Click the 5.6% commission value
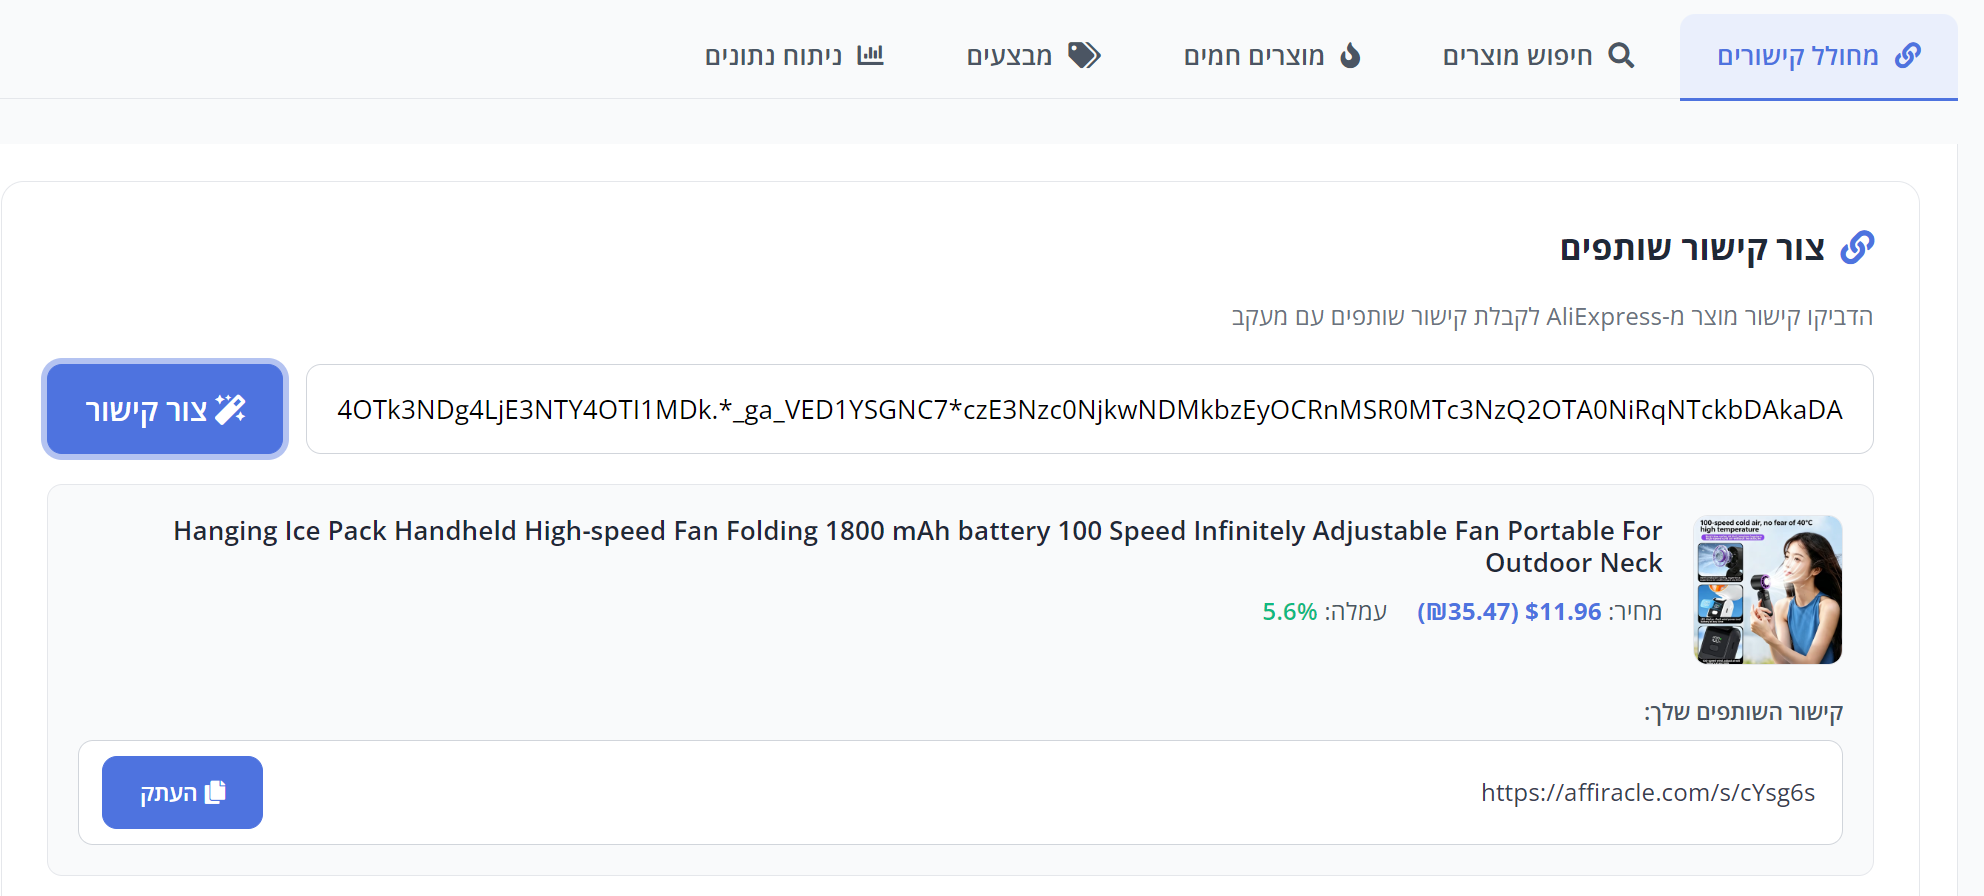 pyautogui.click(x=1290, y=612)
